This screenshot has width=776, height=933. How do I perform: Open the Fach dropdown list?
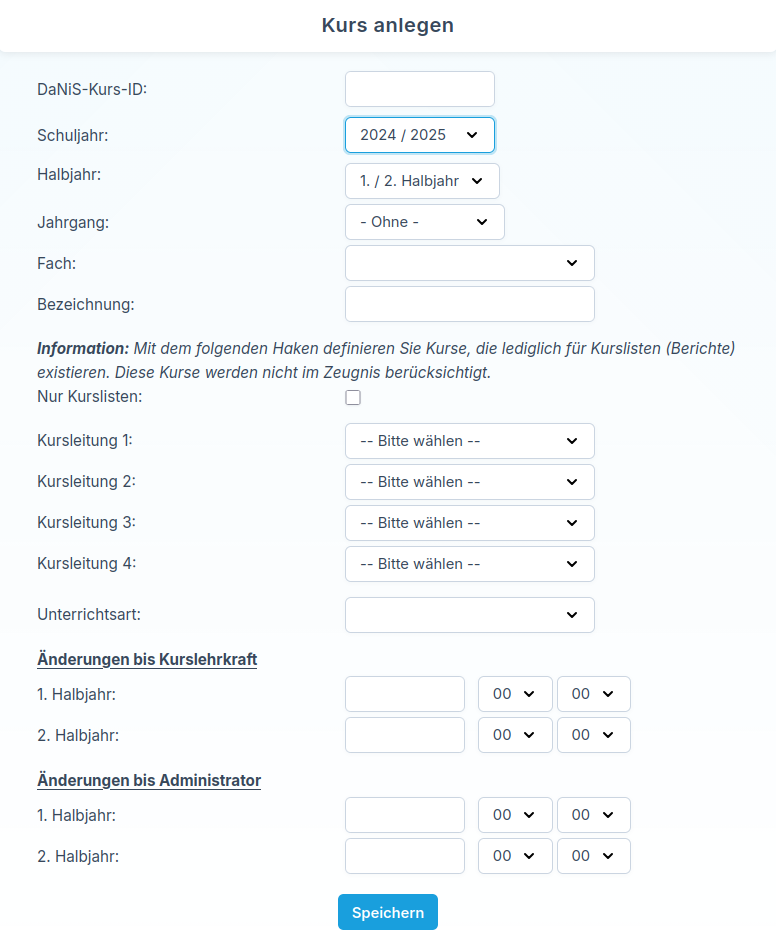tap(469, 263)
